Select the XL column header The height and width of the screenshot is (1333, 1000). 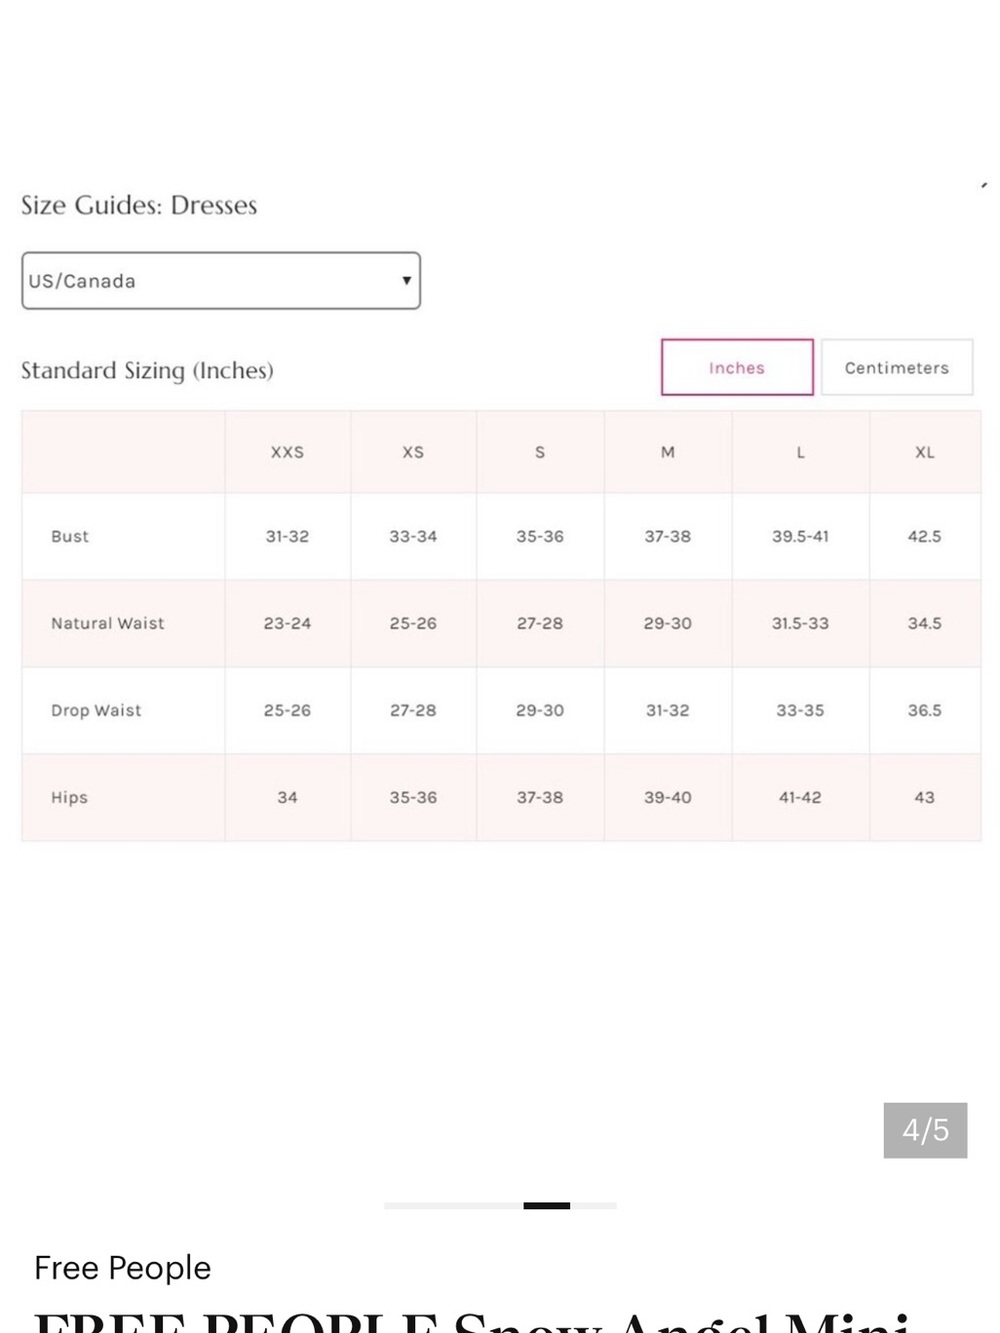(925, 452)
